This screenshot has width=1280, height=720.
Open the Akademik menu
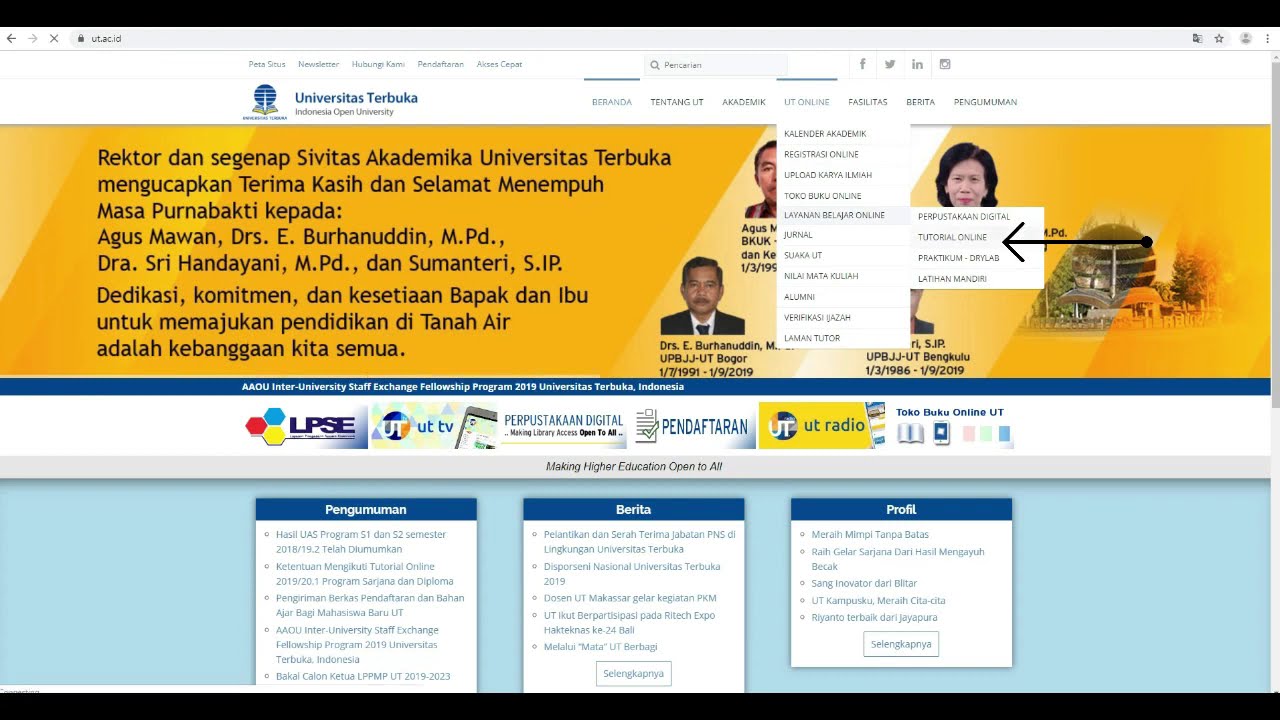[x=744, y=102]
